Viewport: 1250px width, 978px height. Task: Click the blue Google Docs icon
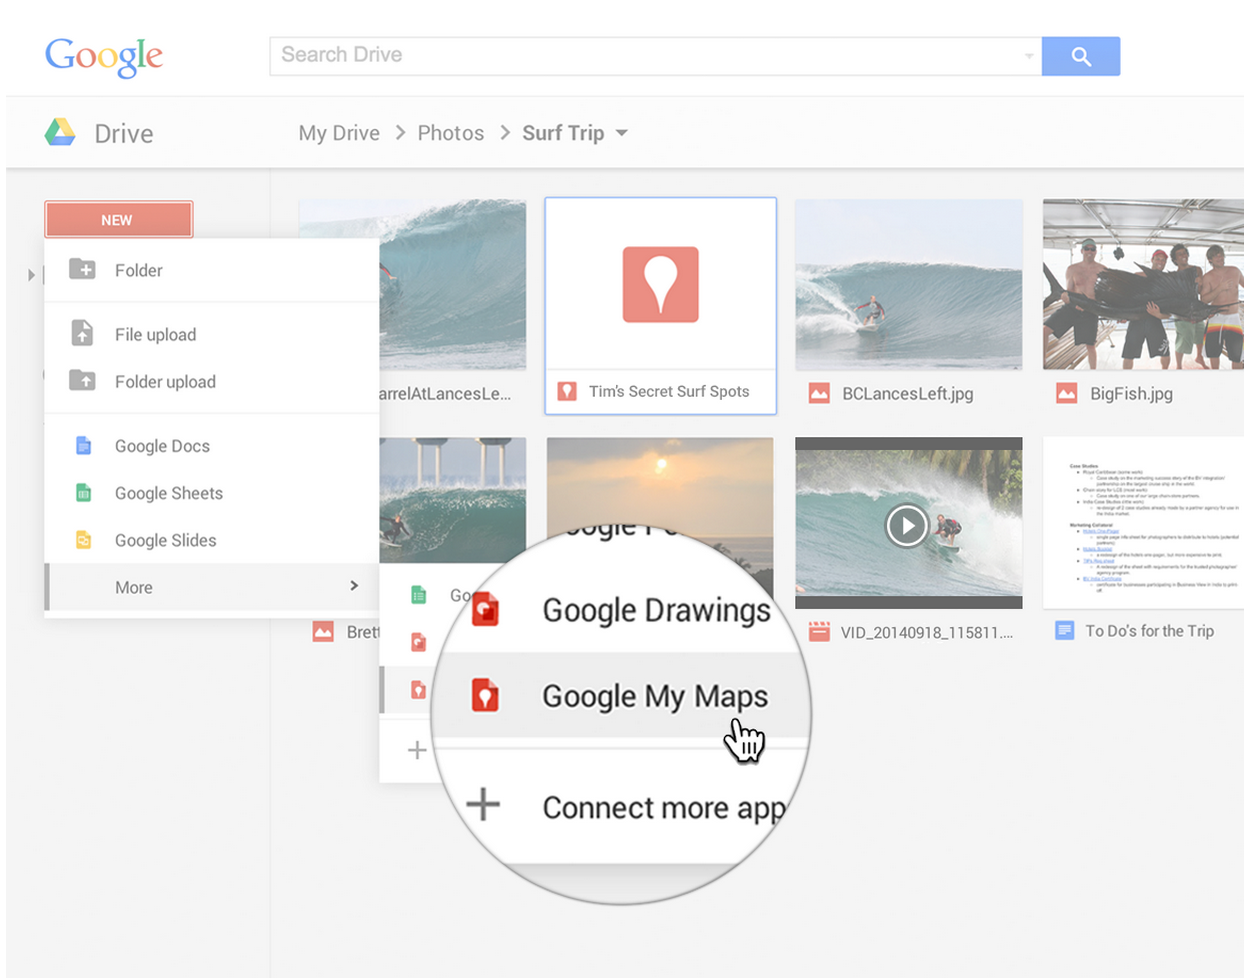click(84, 445)
